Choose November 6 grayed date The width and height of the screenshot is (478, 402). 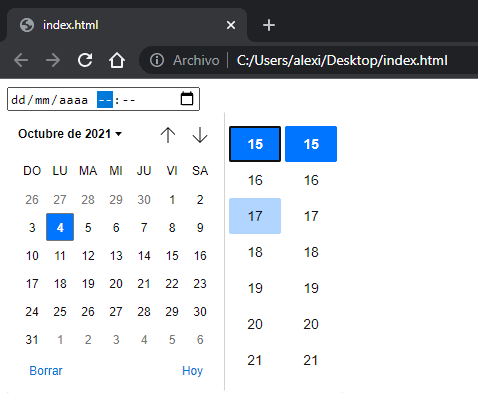[x=200, y=340]
